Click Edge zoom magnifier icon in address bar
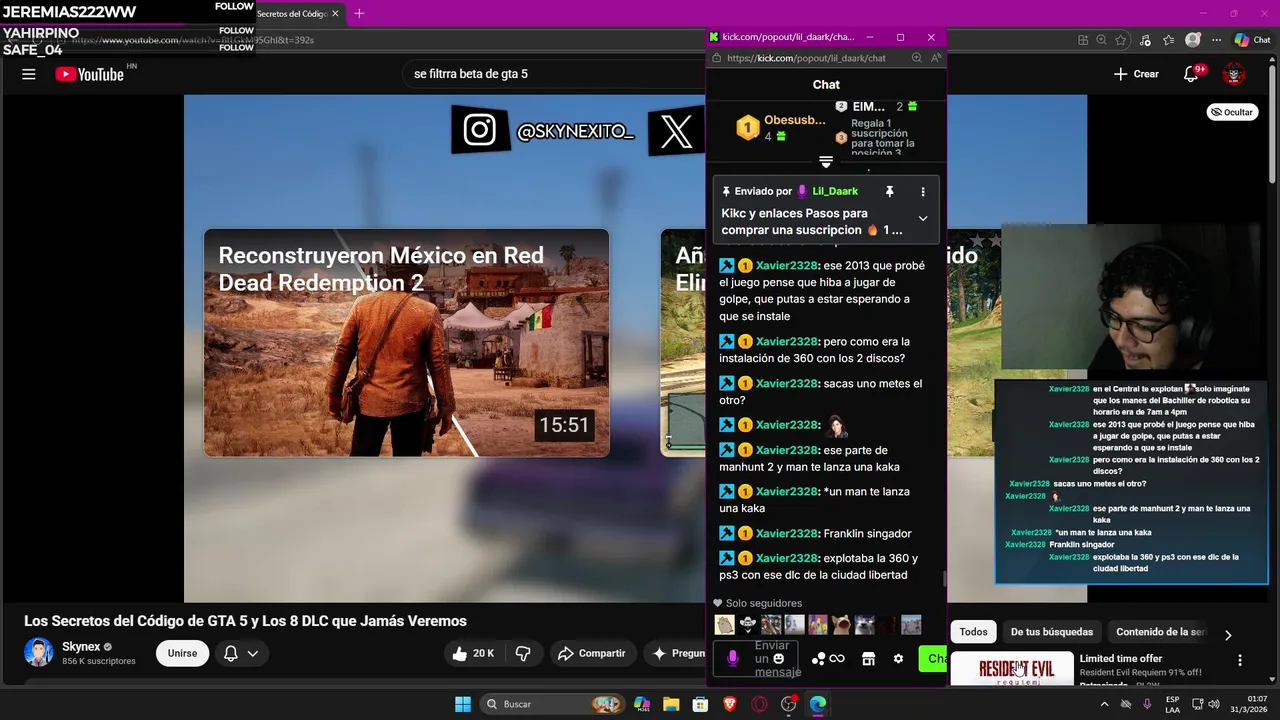 1101,40
